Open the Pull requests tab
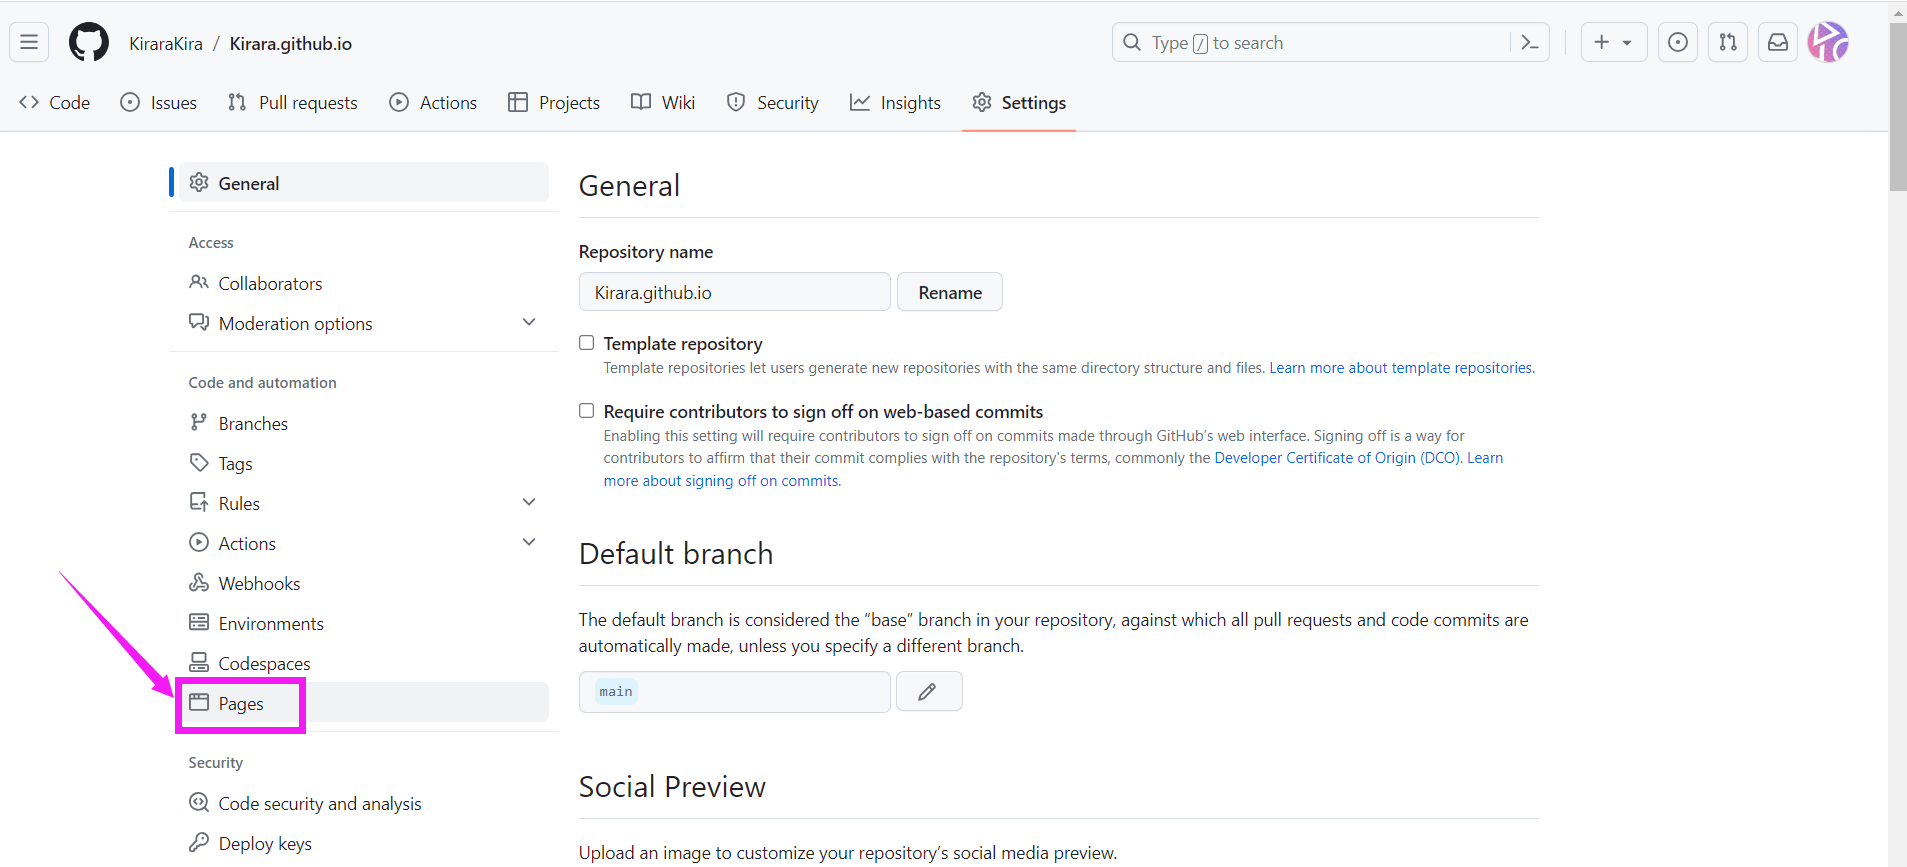This screenshot has height=867, width=1907. [293, 102]
